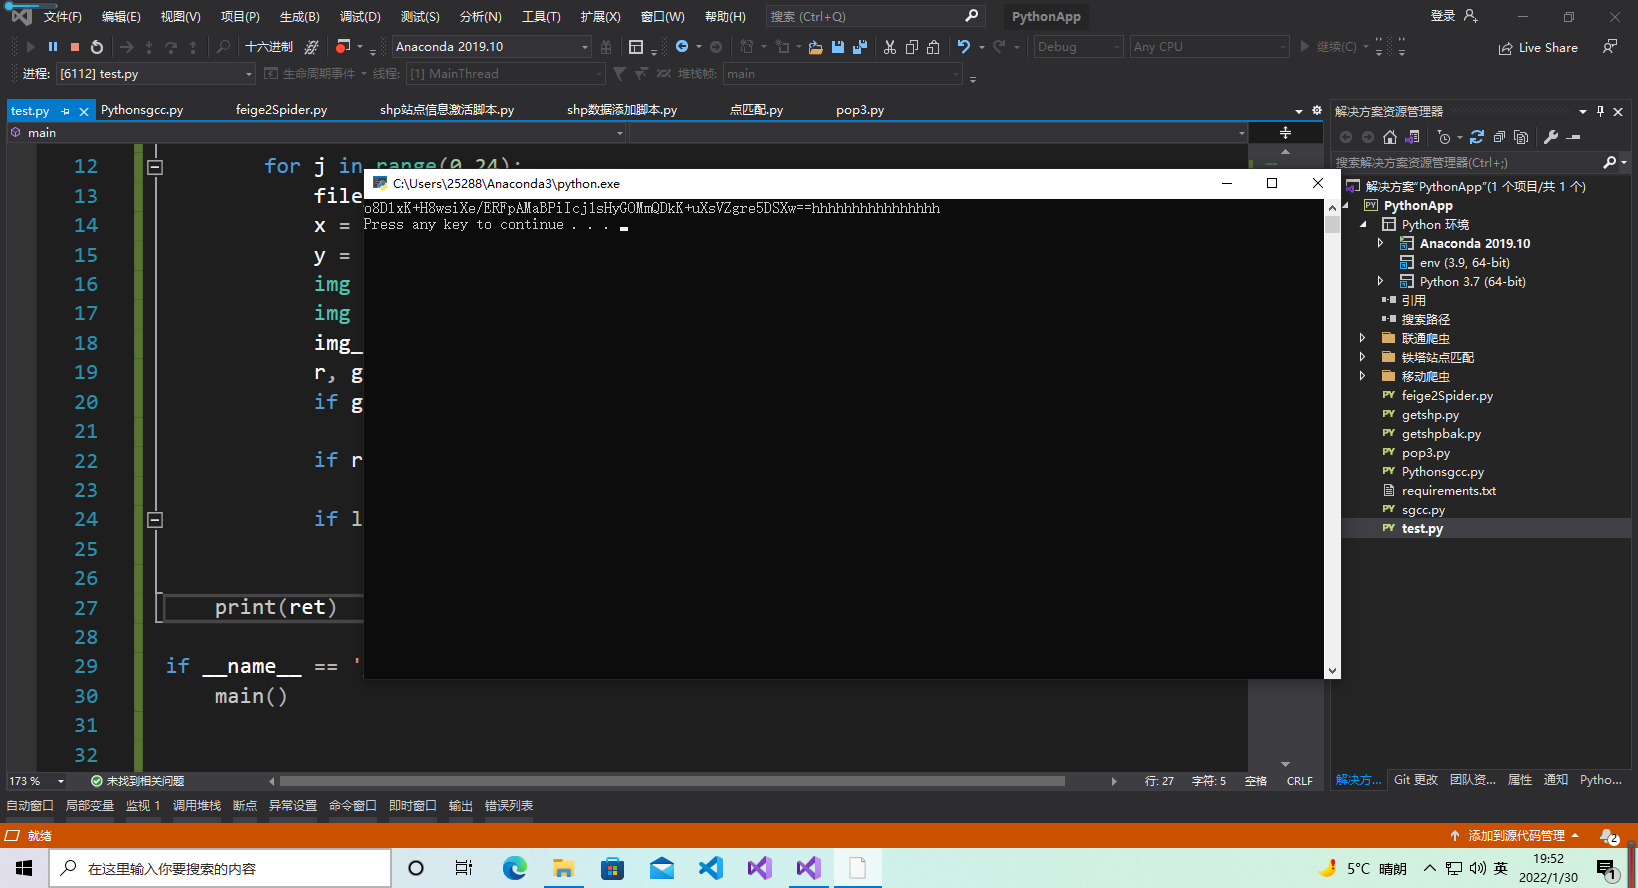Click the editor horizontal scrollbar thumb
Screen dimensions: 1638x888
672,781
